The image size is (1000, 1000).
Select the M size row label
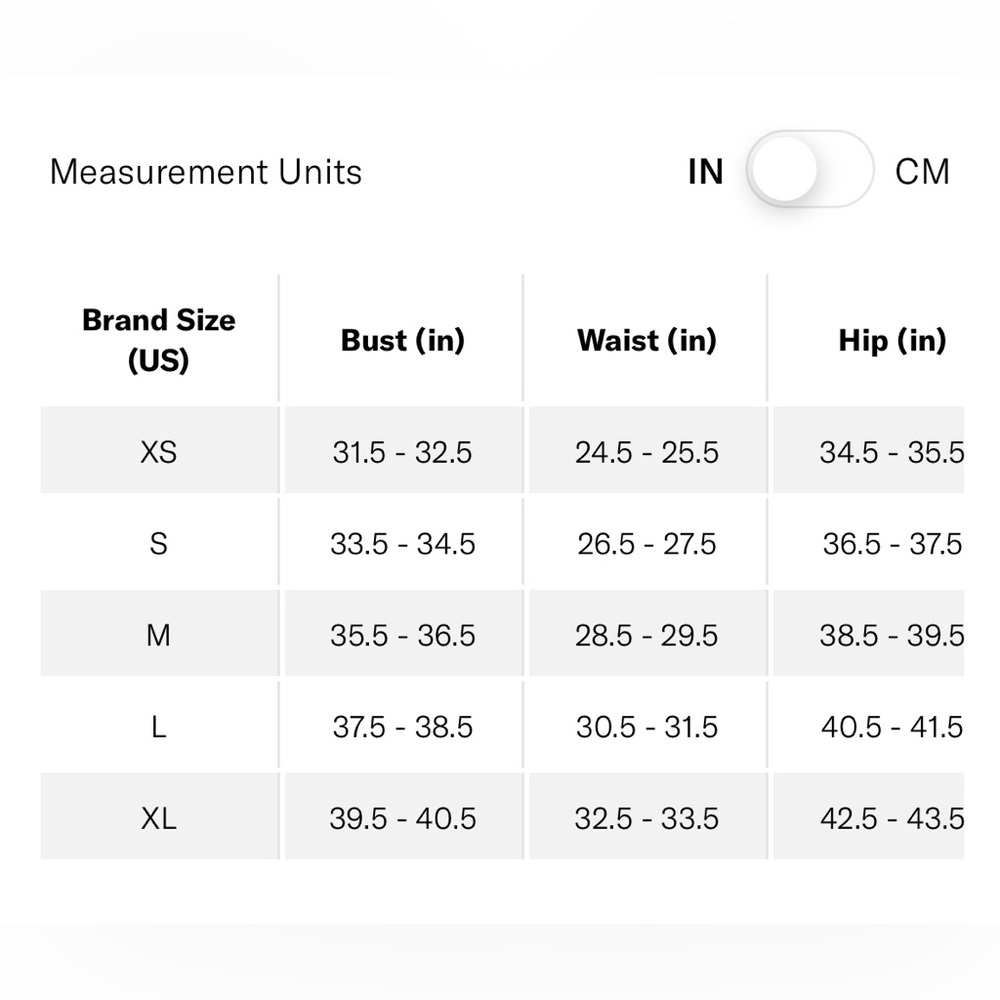[x=159, y=635]
